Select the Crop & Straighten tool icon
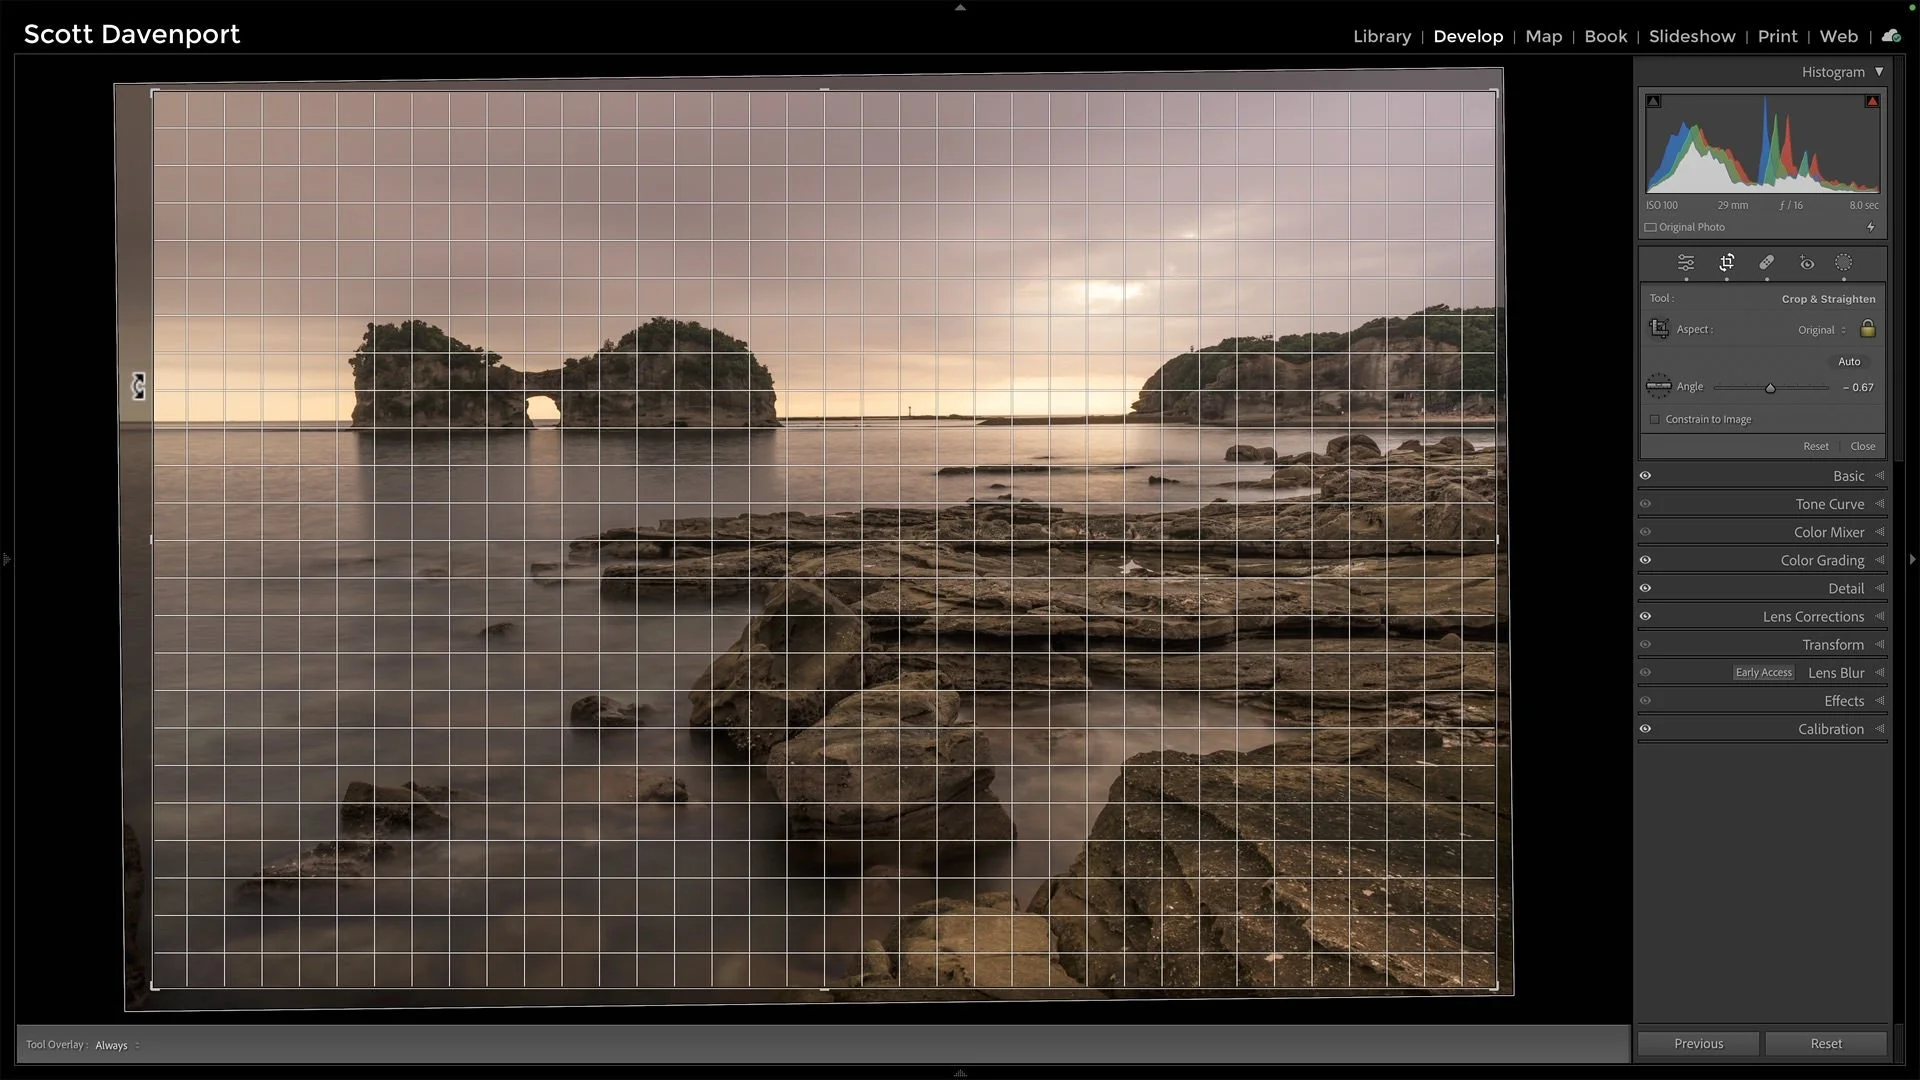 pos(1726,263)
